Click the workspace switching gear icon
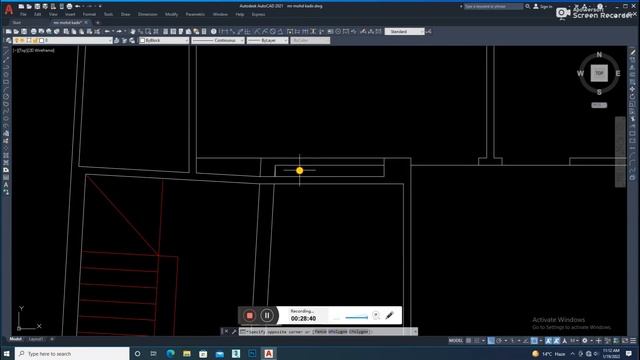Screen dimensions: 640x360 coord(585,340)
